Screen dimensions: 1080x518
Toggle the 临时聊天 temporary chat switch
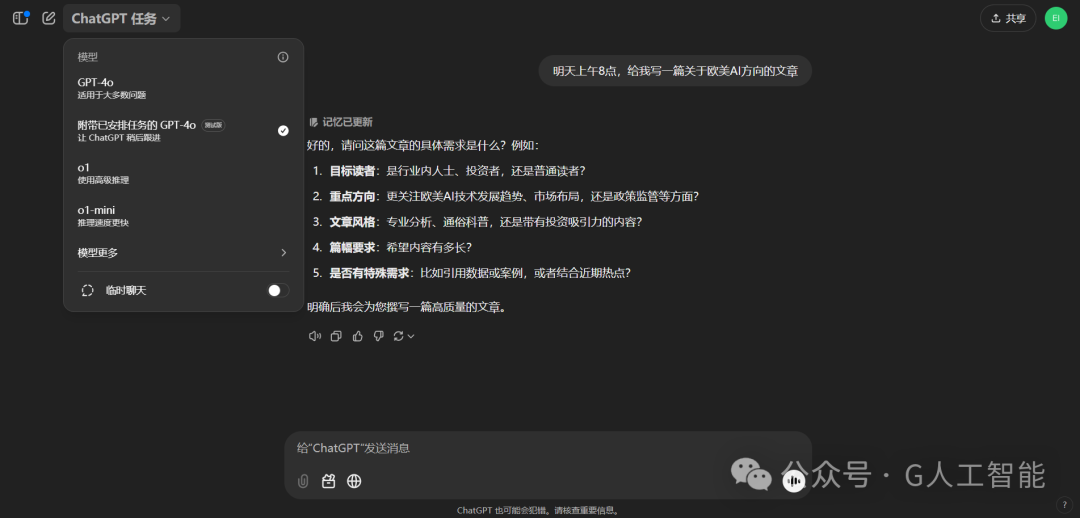[278, 290]
